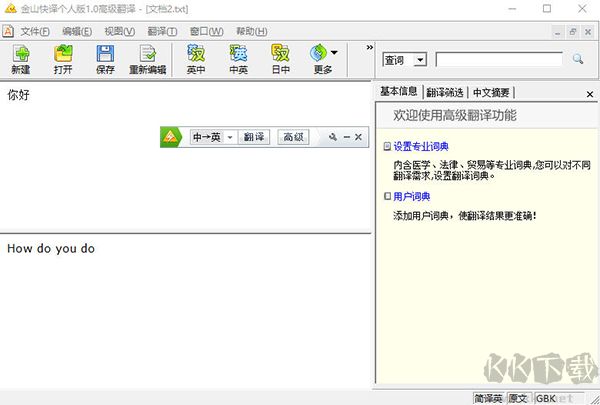Open the 用户词典 link
The height and width of the screenshot is (405, 600).
point(410,196)
